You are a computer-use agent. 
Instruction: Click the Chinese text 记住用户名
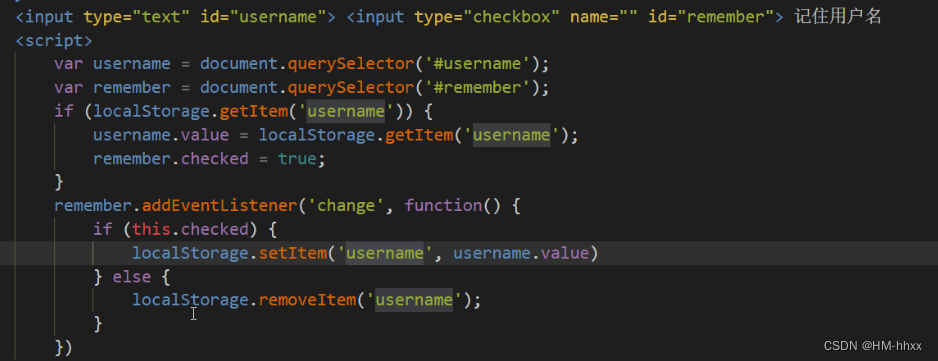[838, 17]
